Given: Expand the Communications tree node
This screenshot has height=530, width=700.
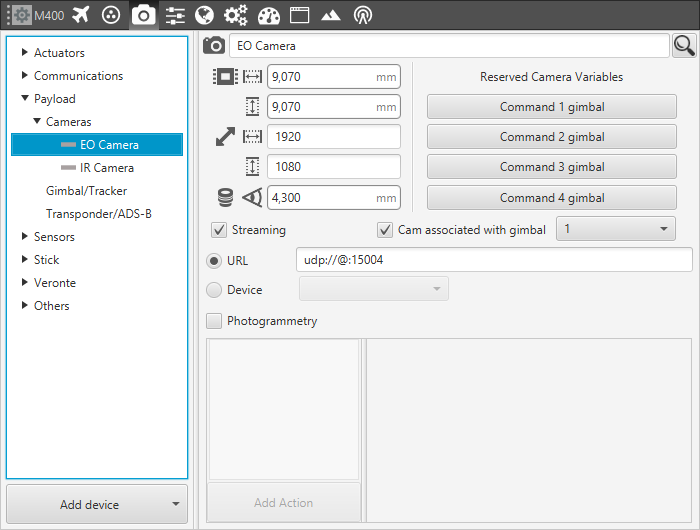Looking at the screenshot, I should (25, 75).
